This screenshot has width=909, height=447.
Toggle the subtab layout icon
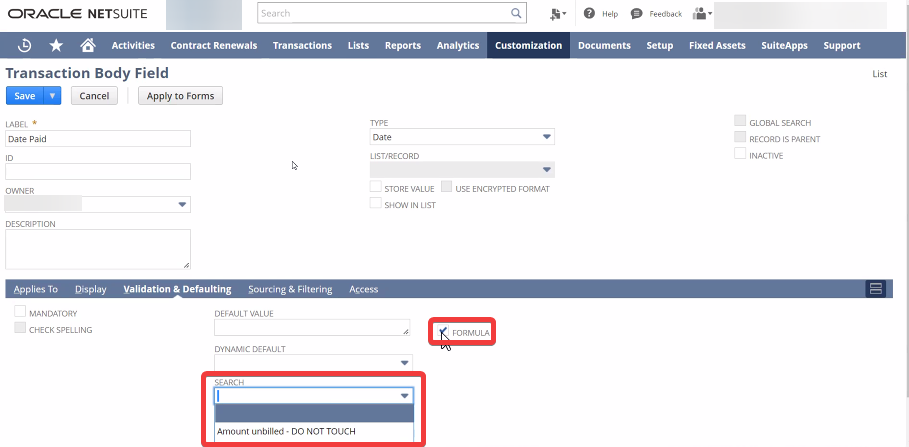click(875, 289)
